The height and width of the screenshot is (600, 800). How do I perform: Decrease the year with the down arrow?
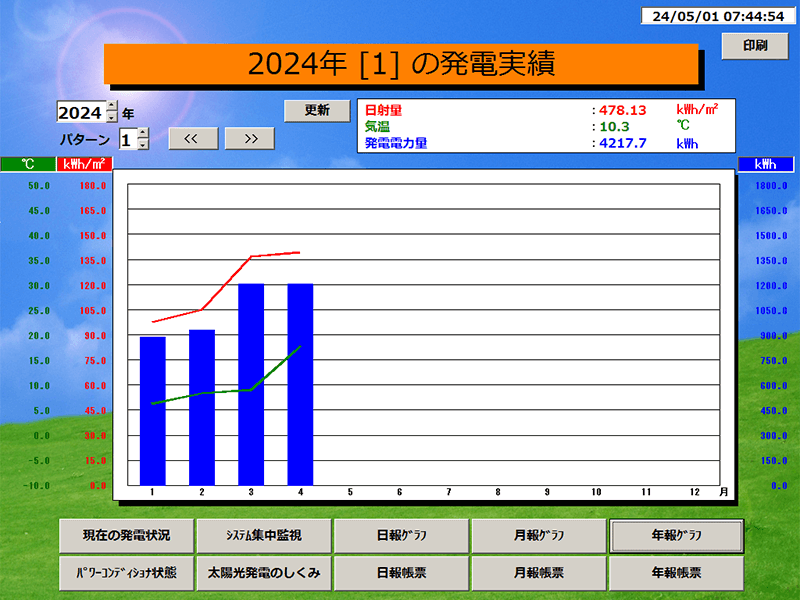click(112, 117)
